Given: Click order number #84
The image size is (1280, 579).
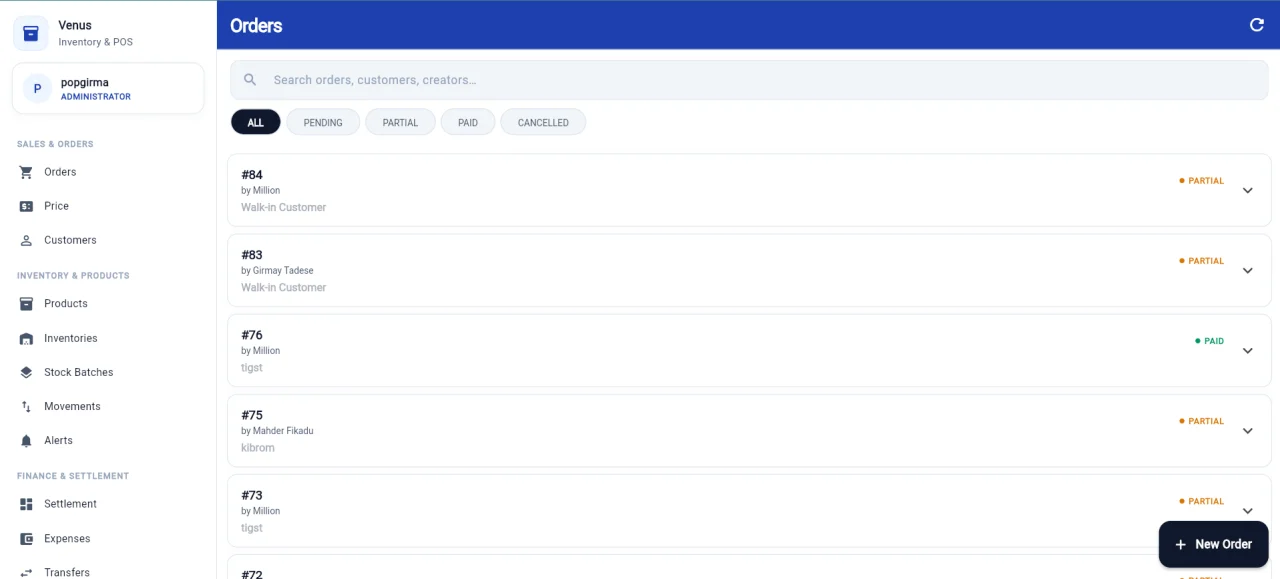Looking at the screenshot, I should tap(252, 175).
